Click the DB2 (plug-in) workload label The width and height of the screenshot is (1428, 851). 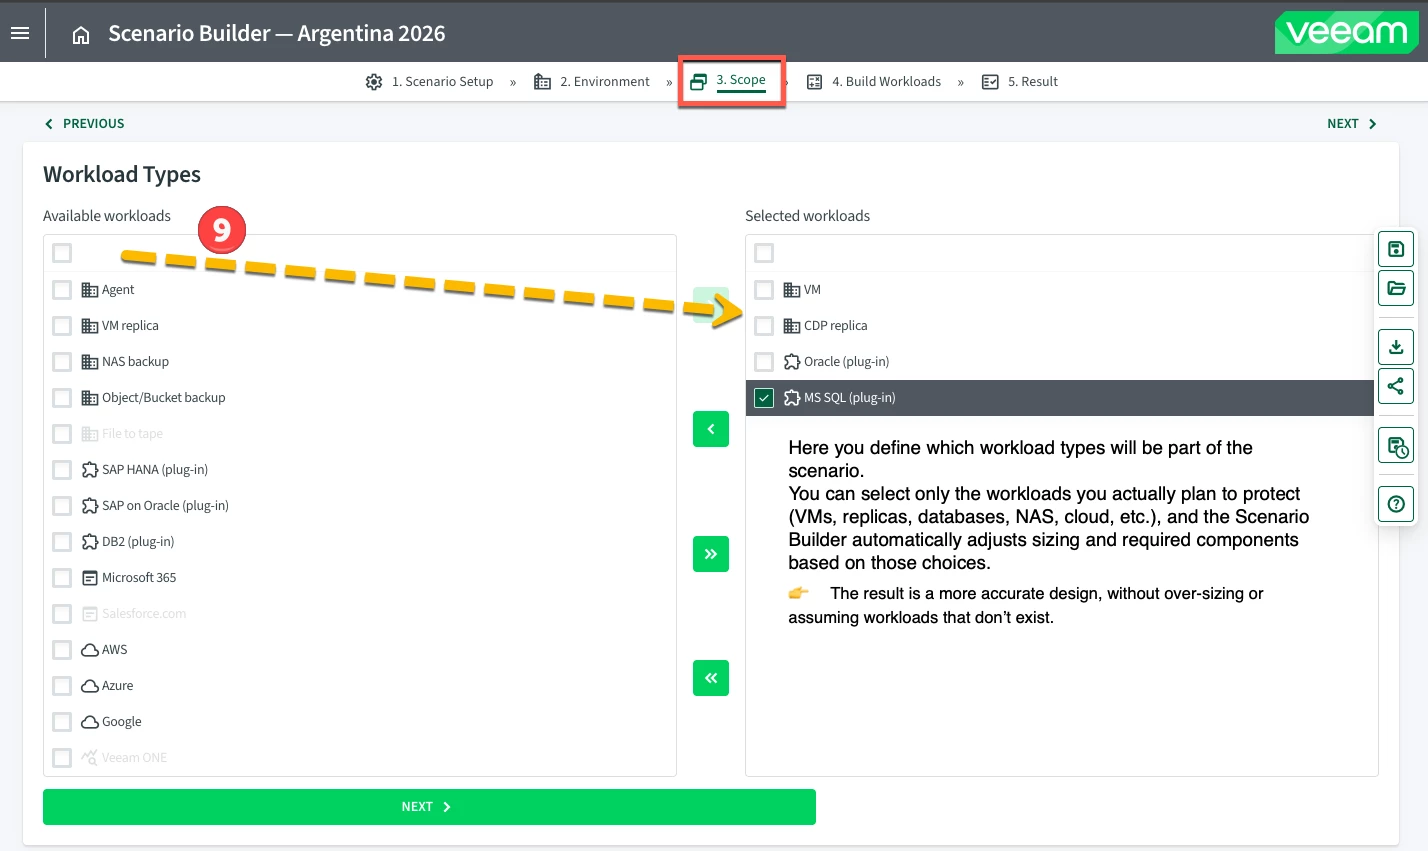pos(138,542)
